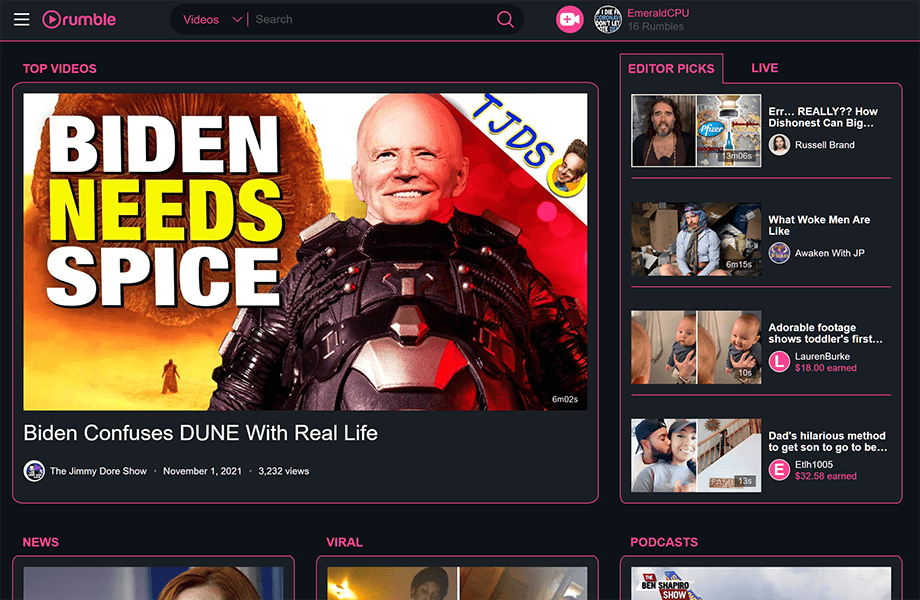Click the Russell Brand avatar icon

[779, 145]
